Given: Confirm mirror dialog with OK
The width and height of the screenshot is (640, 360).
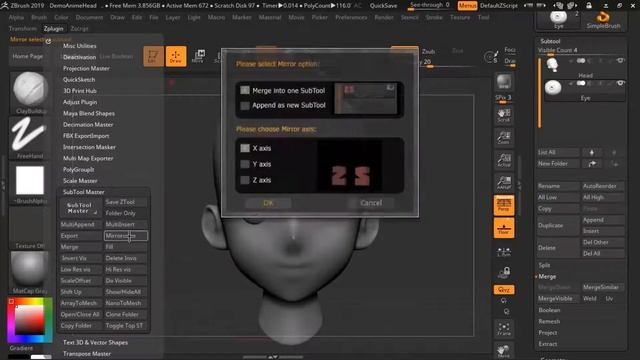Looking at the screenshot, I should (268, 203).
